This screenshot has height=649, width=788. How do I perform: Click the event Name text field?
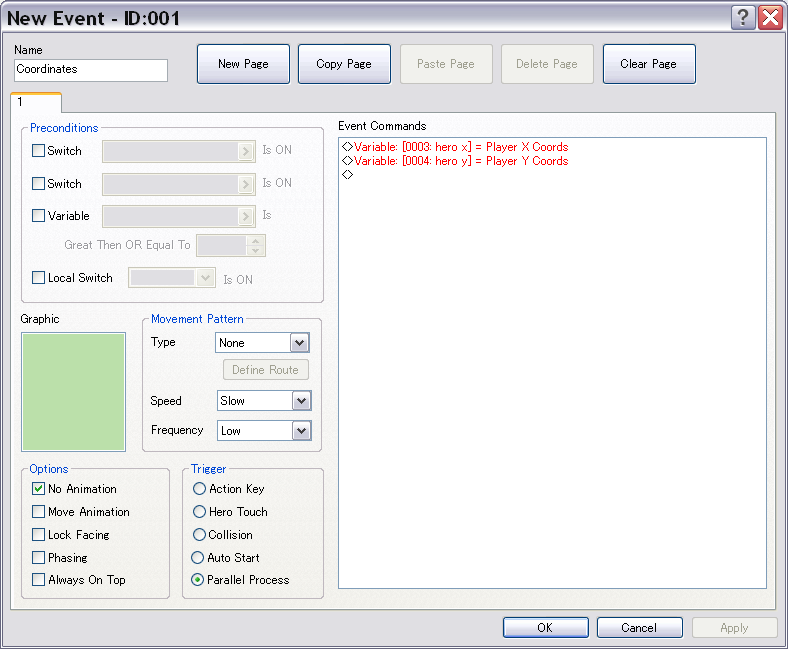91,70
